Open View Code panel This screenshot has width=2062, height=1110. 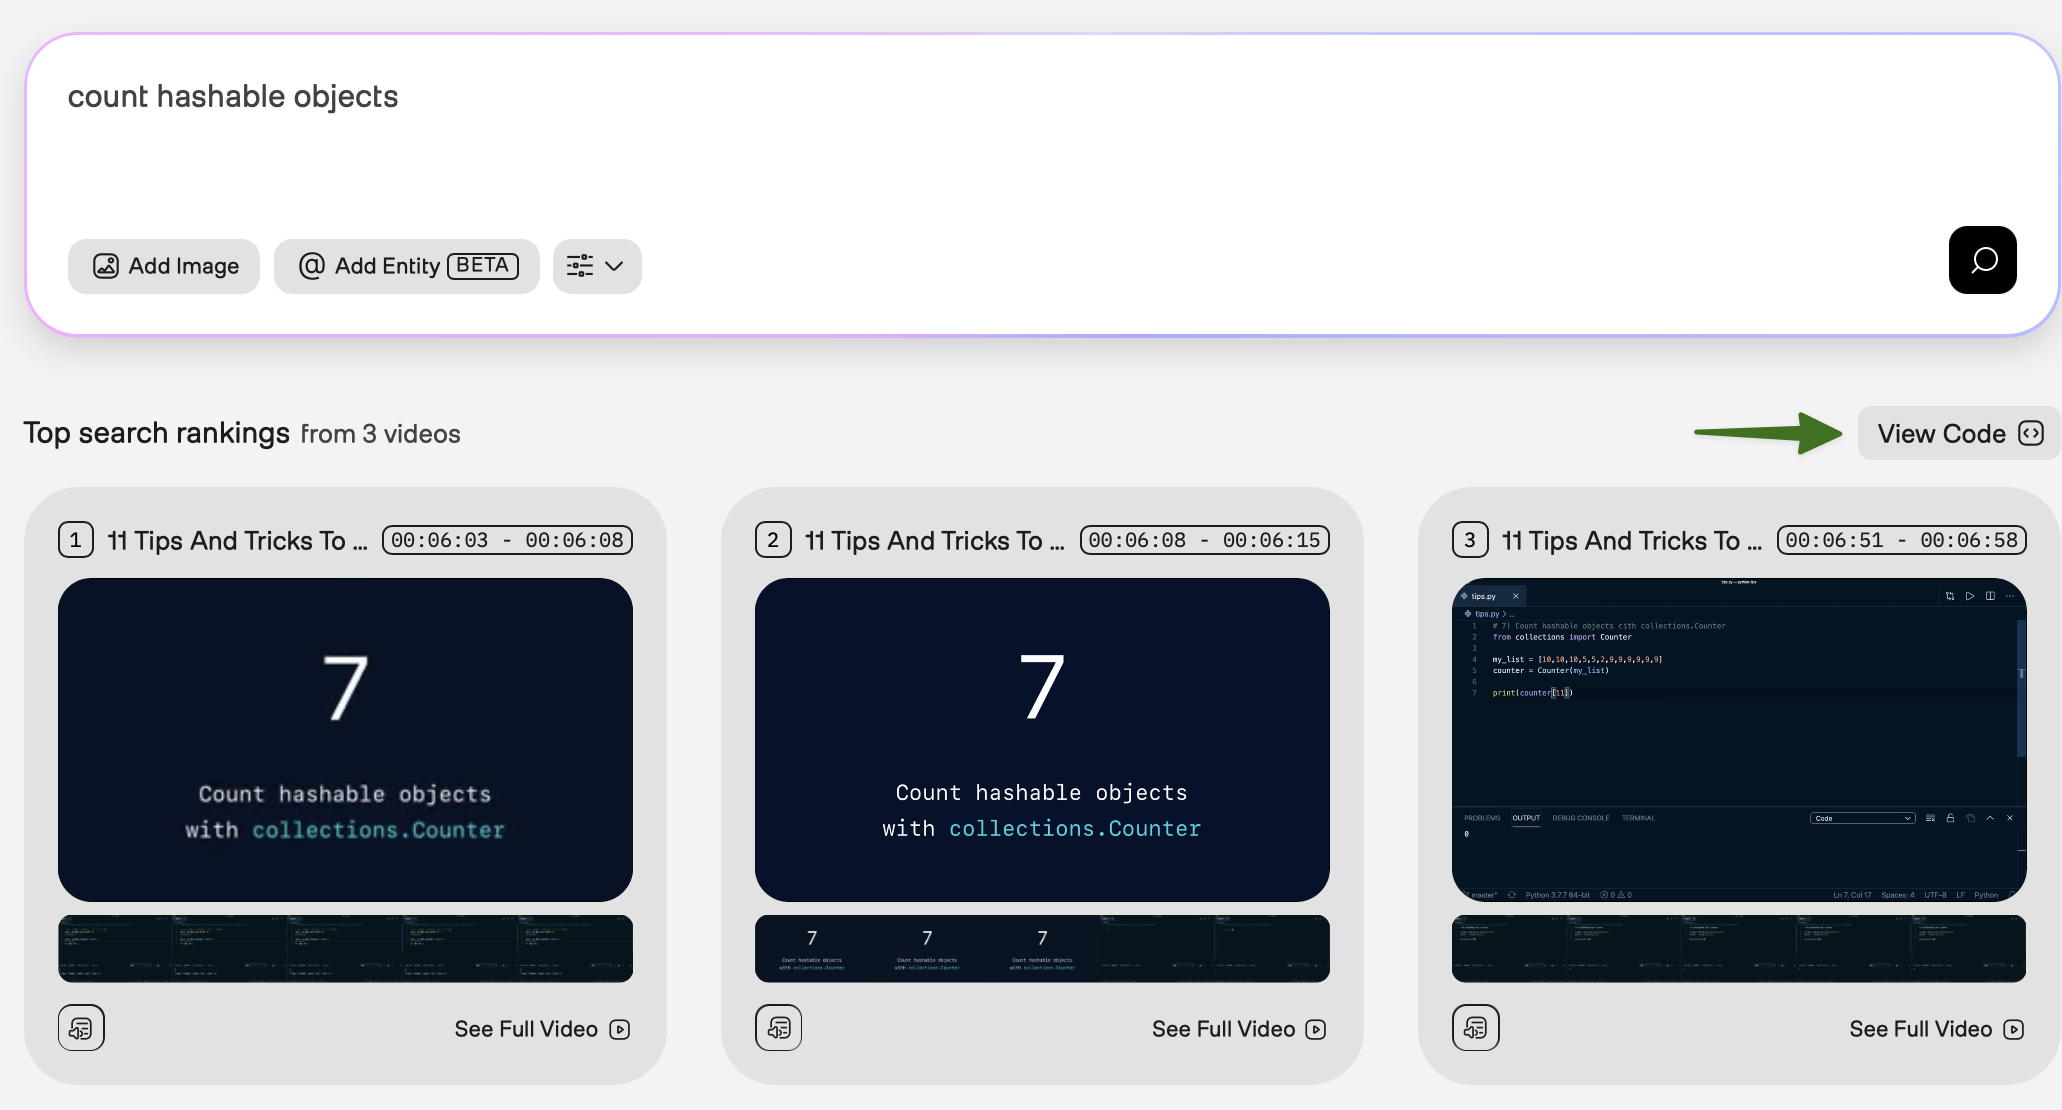click(1958, 433)
